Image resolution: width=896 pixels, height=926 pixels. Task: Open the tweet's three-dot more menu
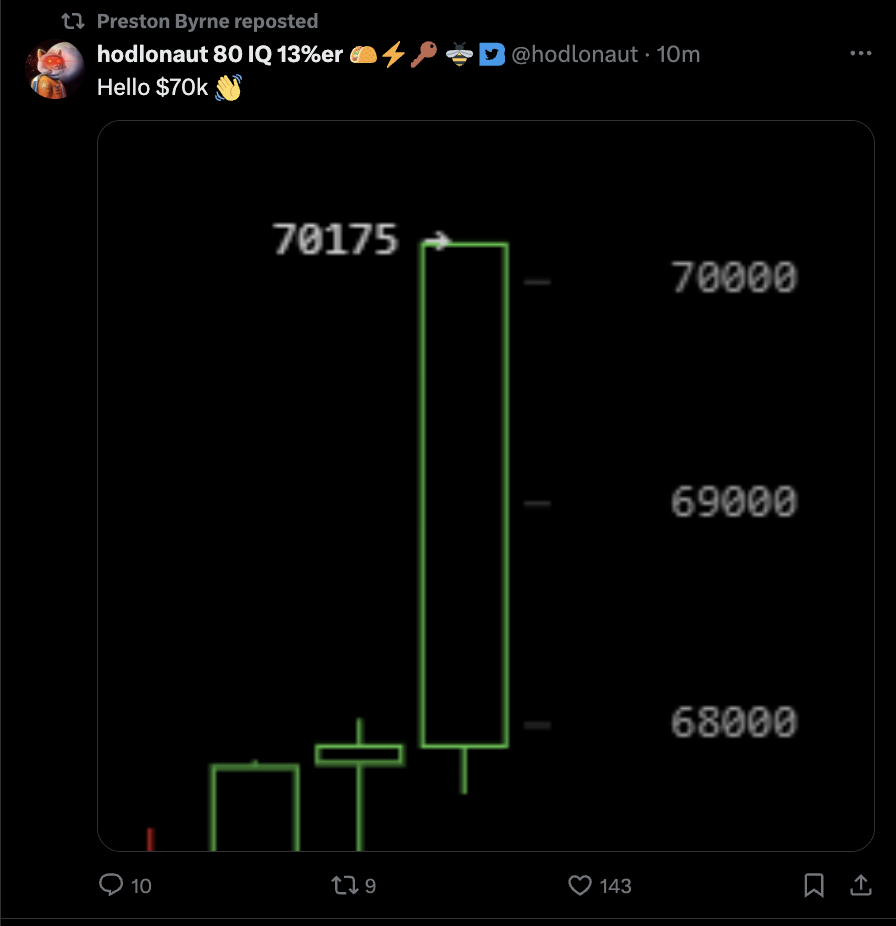pos(860,54)
